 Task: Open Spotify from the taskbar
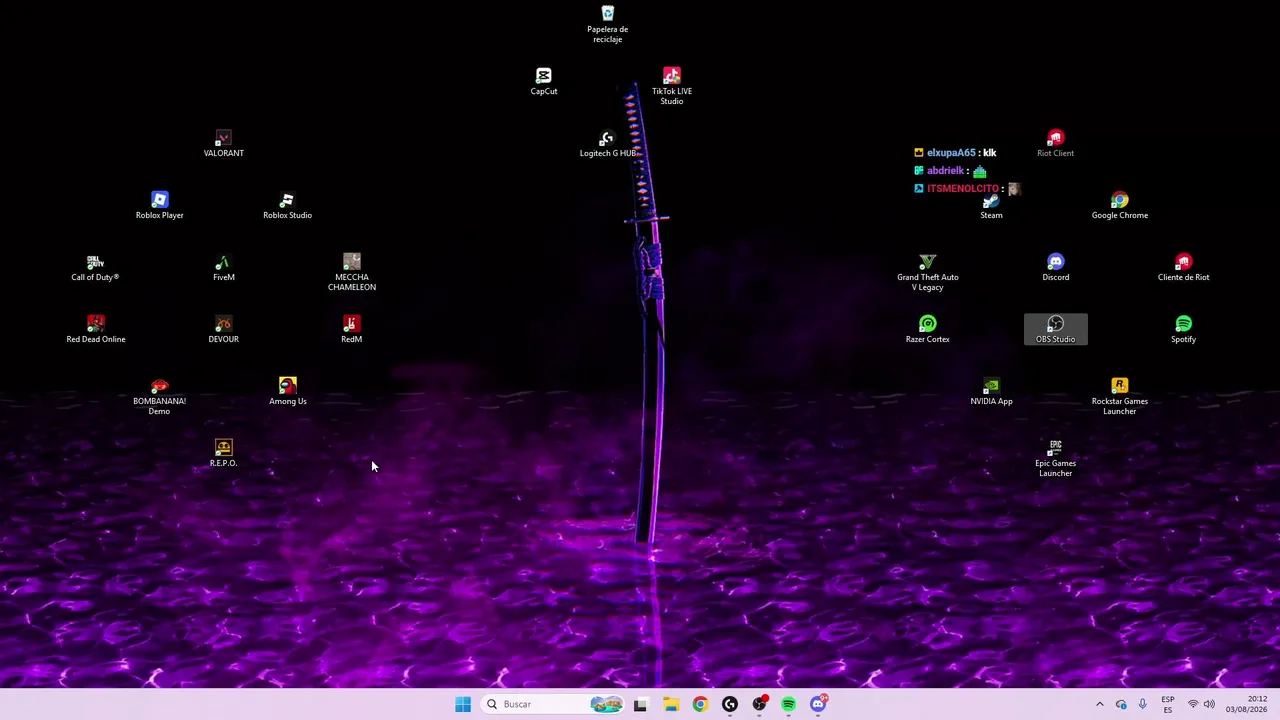pyautogui.click(x=788, y=704)
